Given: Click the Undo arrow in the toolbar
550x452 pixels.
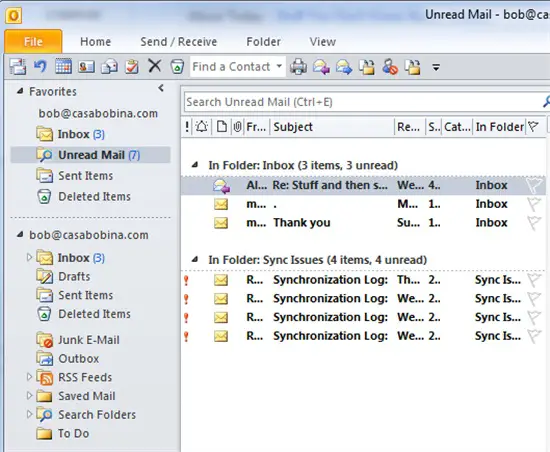Looking at the screenshot, I should click(x=40, y=66).
